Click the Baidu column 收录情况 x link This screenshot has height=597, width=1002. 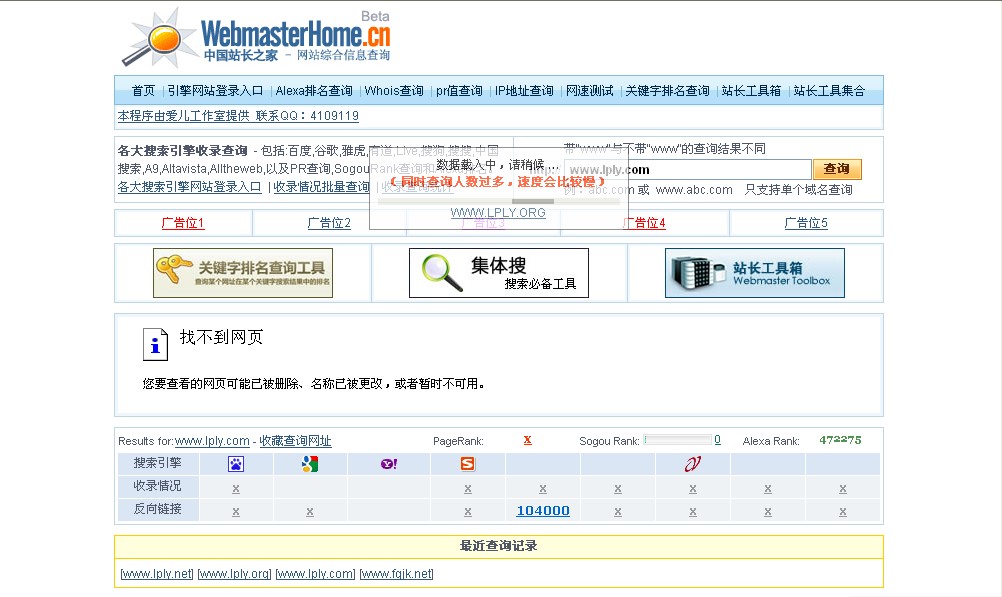[x=236, y=489]
